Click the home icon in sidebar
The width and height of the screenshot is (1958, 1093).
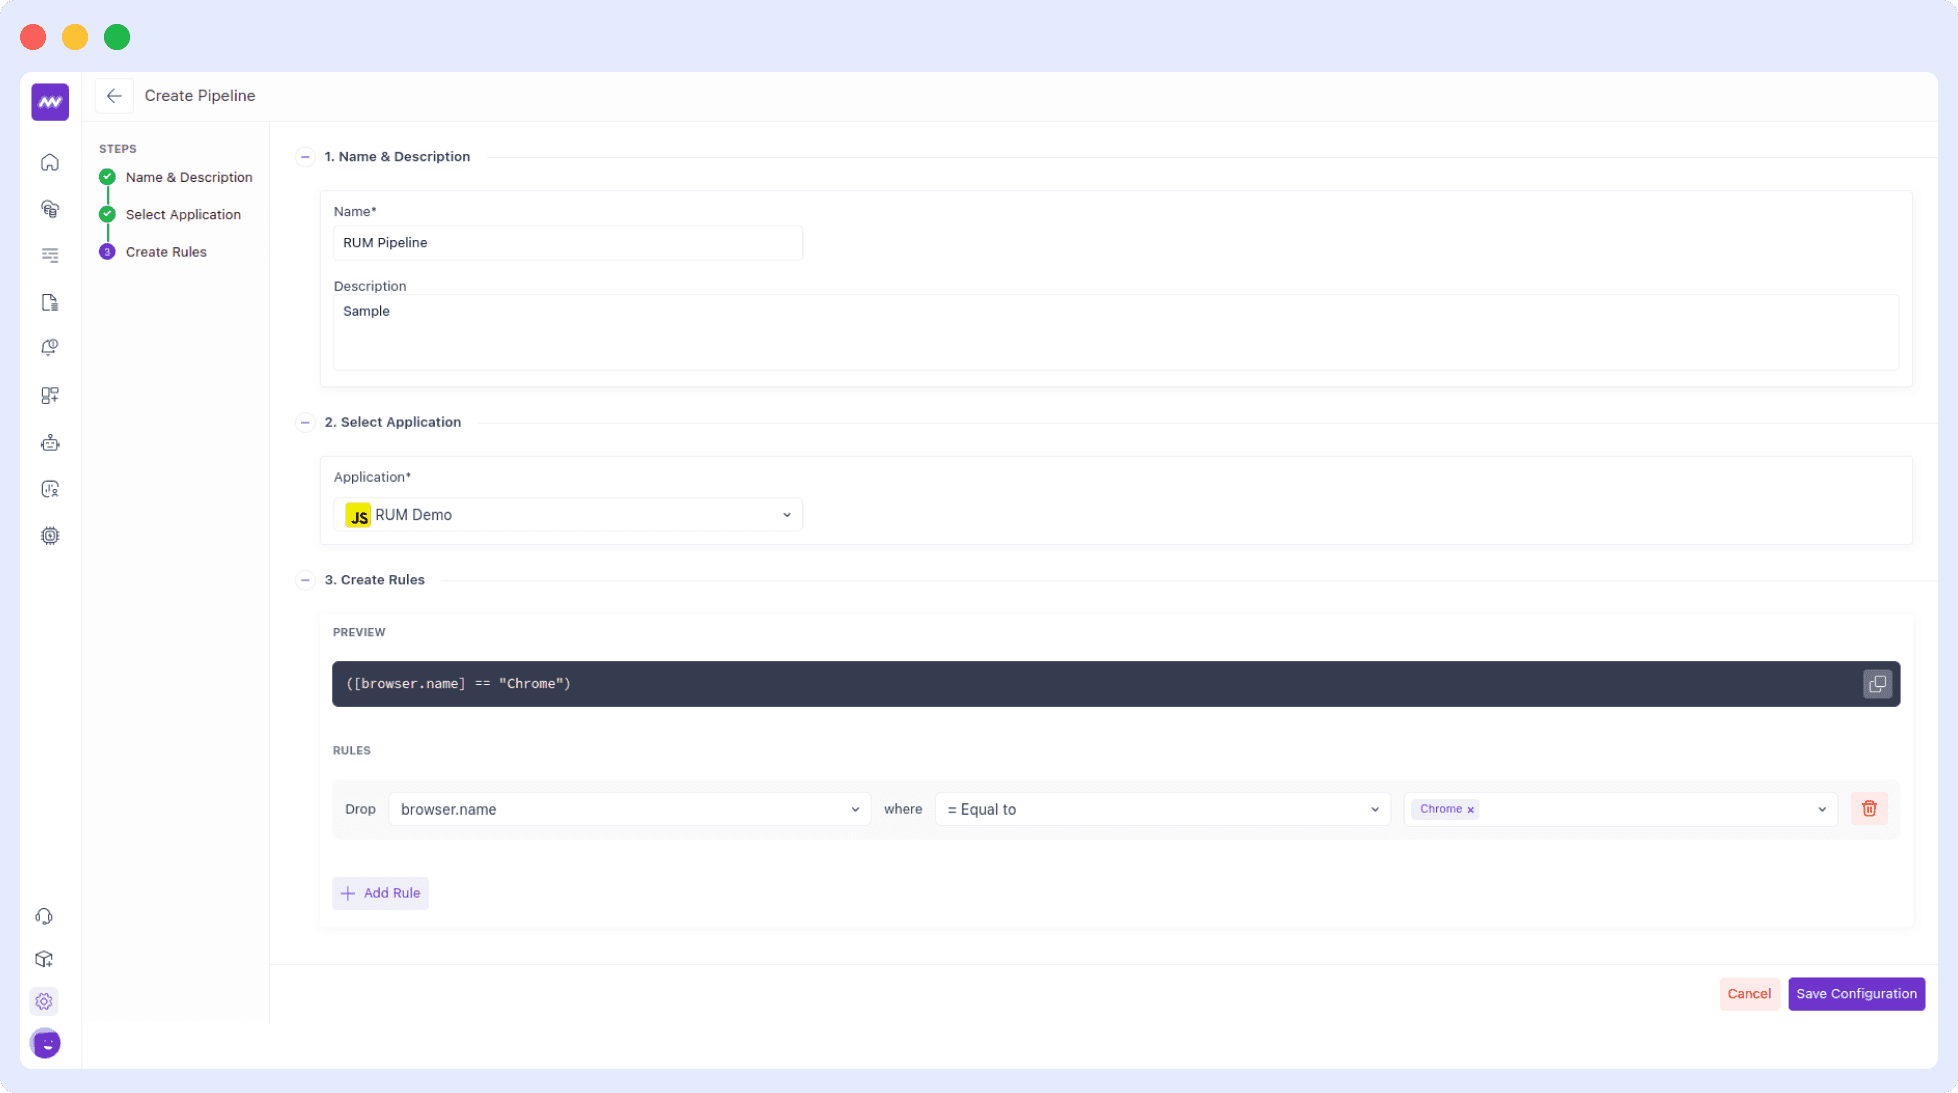[x=50, y=162]
